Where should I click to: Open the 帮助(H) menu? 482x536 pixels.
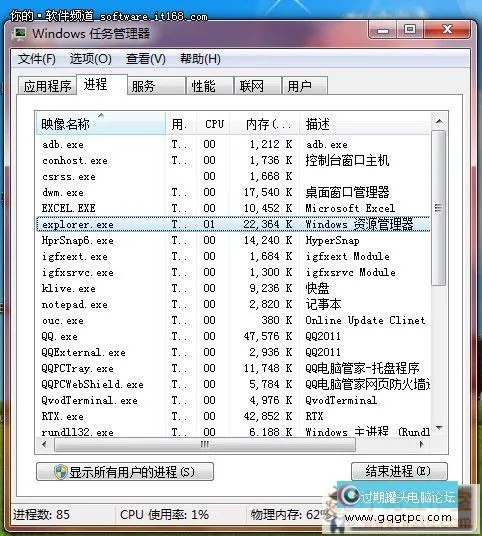pyautogui.click(x=200, y=59)
